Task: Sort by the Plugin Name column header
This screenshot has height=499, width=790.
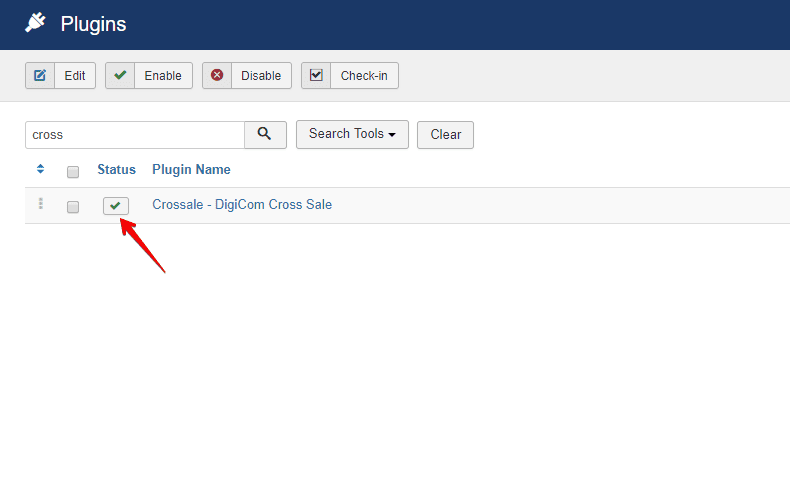Action: (x=191, y=170)
